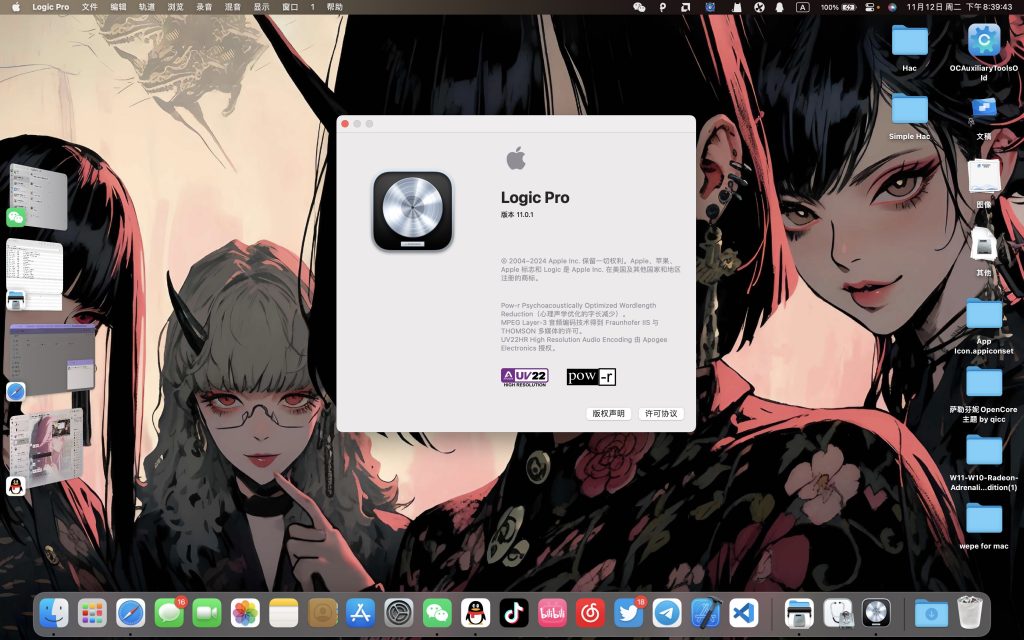
Task: Select the Hac folder on desktop
Action: pyautogui.click(x=910, y=48)
